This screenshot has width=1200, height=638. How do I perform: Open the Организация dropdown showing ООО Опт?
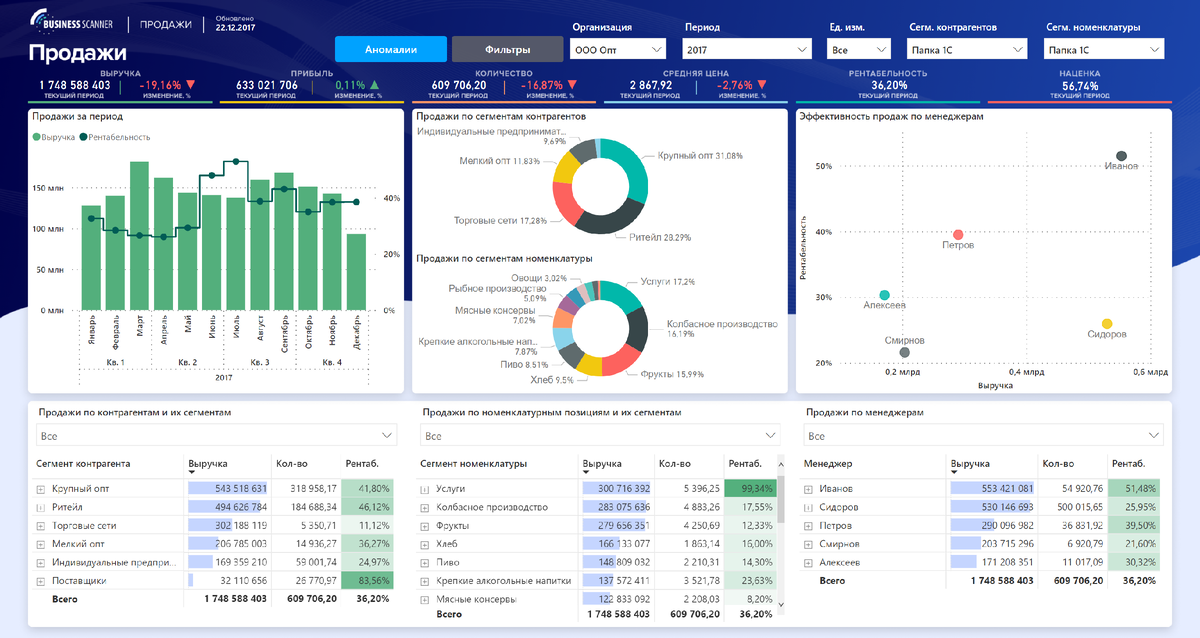pos(617,48)
